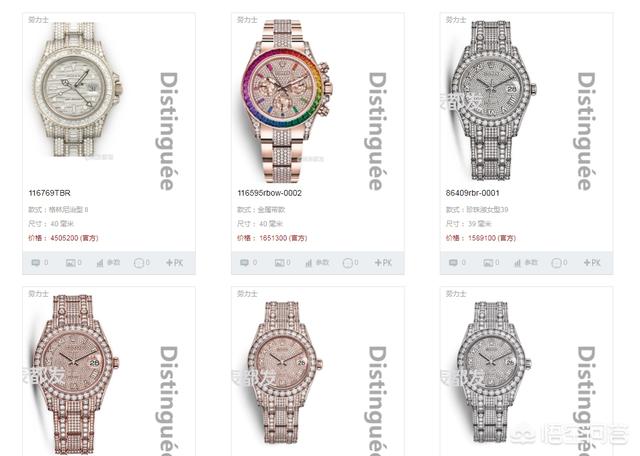The image size is (640, 456).
Task: Open photos icon for 116769TBR watch
Action: pos(71,263)
